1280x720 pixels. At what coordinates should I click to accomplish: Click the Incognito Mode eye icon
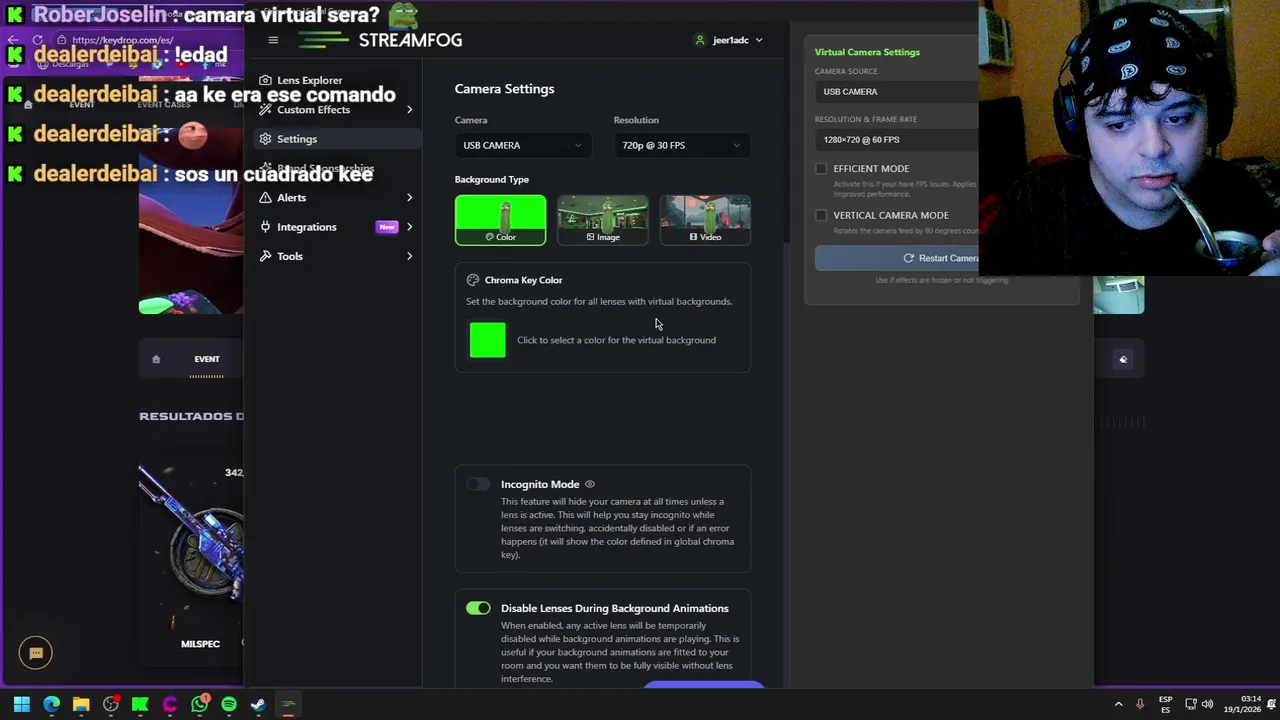click(590, 484)
